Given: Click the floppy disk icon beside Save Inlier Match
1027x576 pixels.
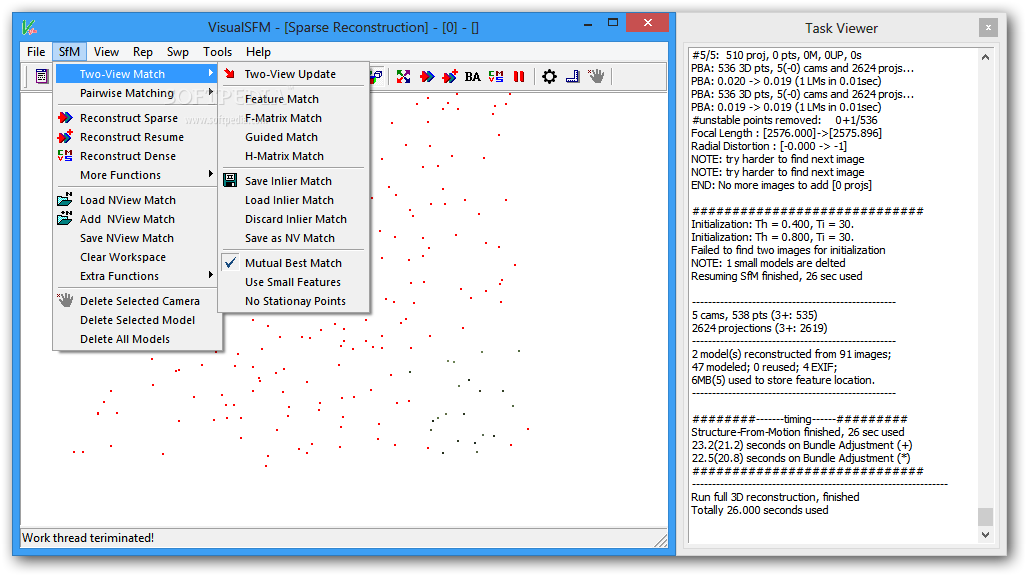Looking at the screenshot, I should click(x=230, y=180).
